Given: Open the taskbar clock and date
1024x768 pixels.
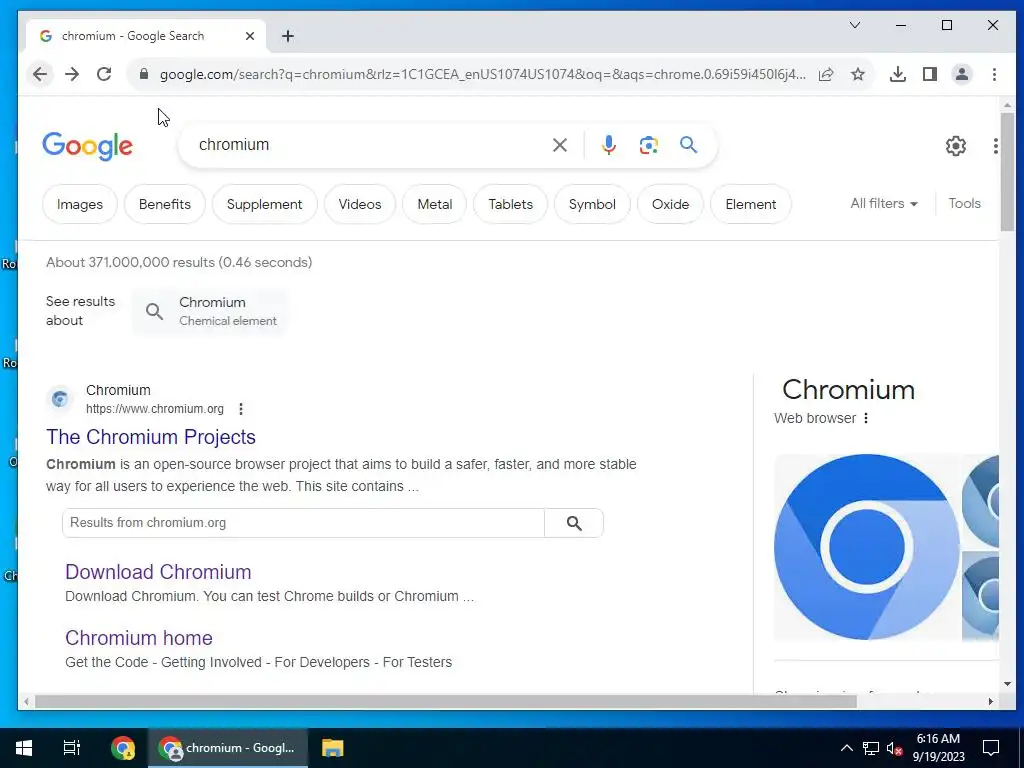Looking at the screenshot, I should 938,748.
